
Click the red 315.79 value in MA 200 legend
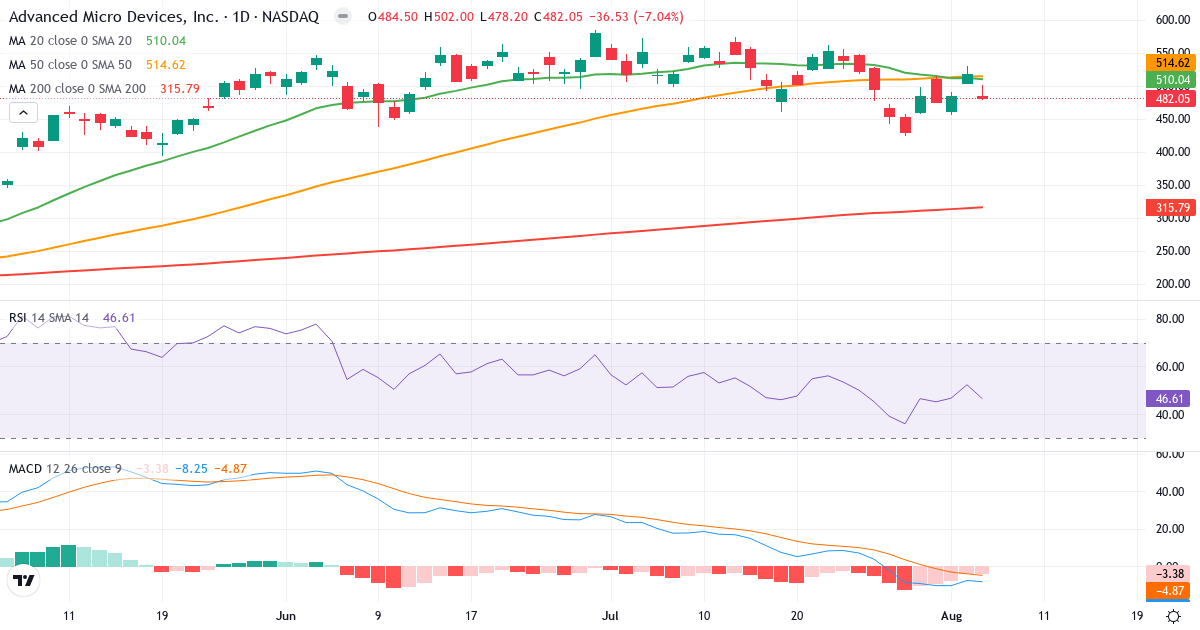(179, 89)
